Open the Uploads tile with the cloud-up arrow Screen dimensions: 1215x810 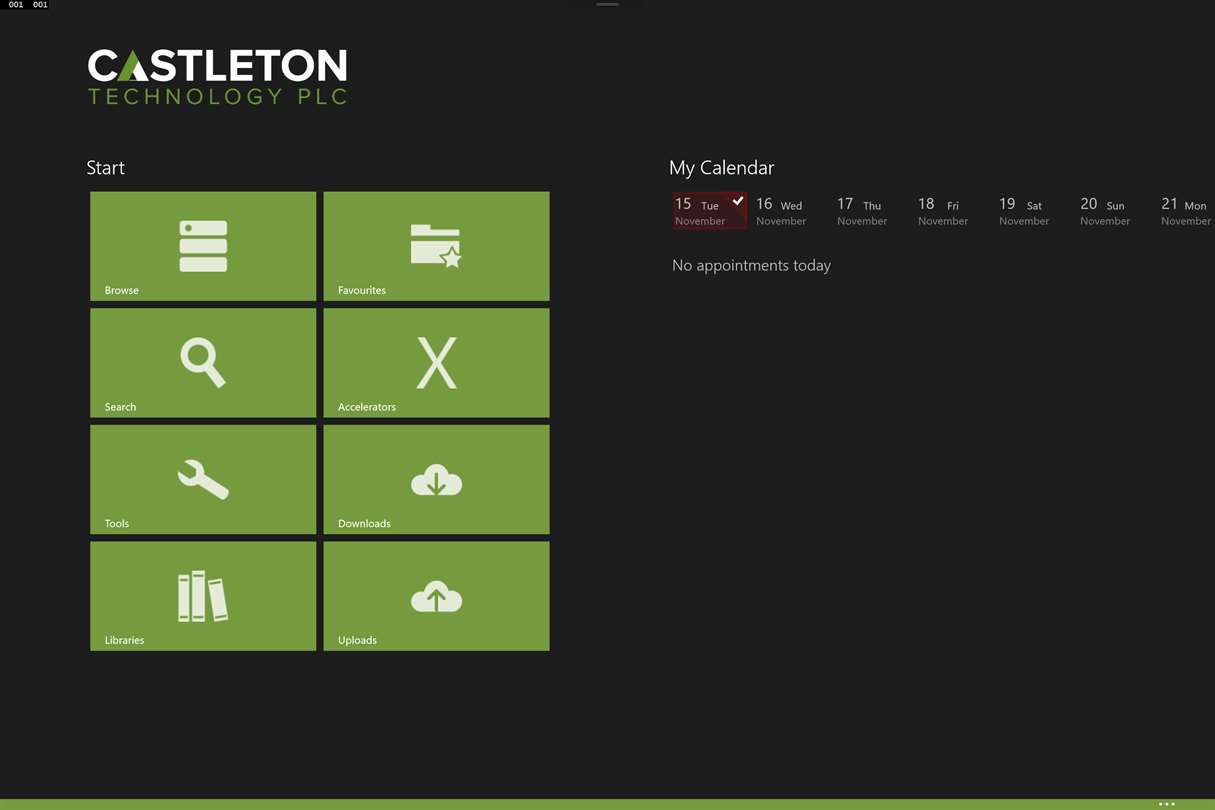tap(436, 596)
